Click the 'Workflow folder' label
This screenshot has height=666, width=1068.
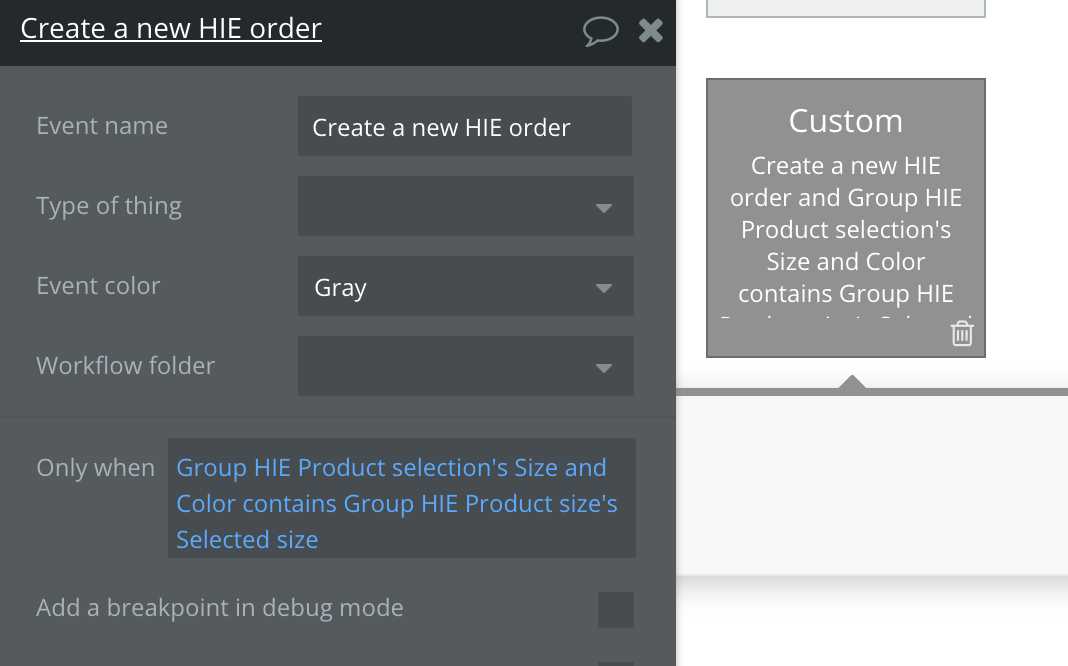tap(125, 366)
